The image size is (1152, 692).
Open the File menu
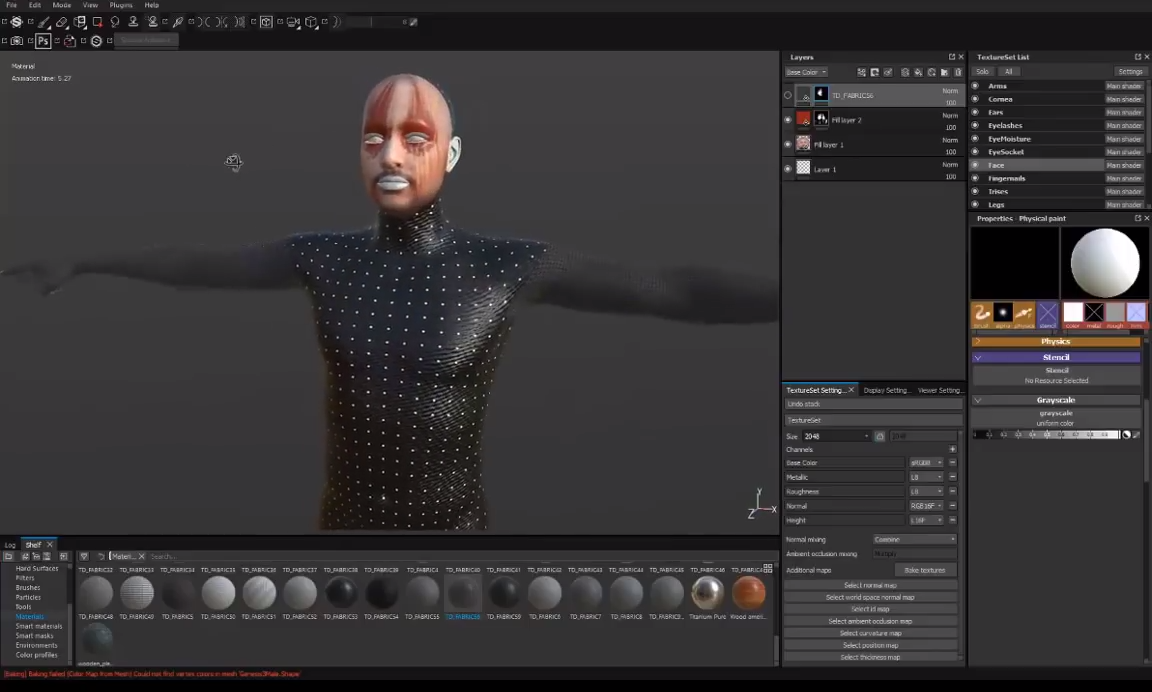[x=12, y=5]
